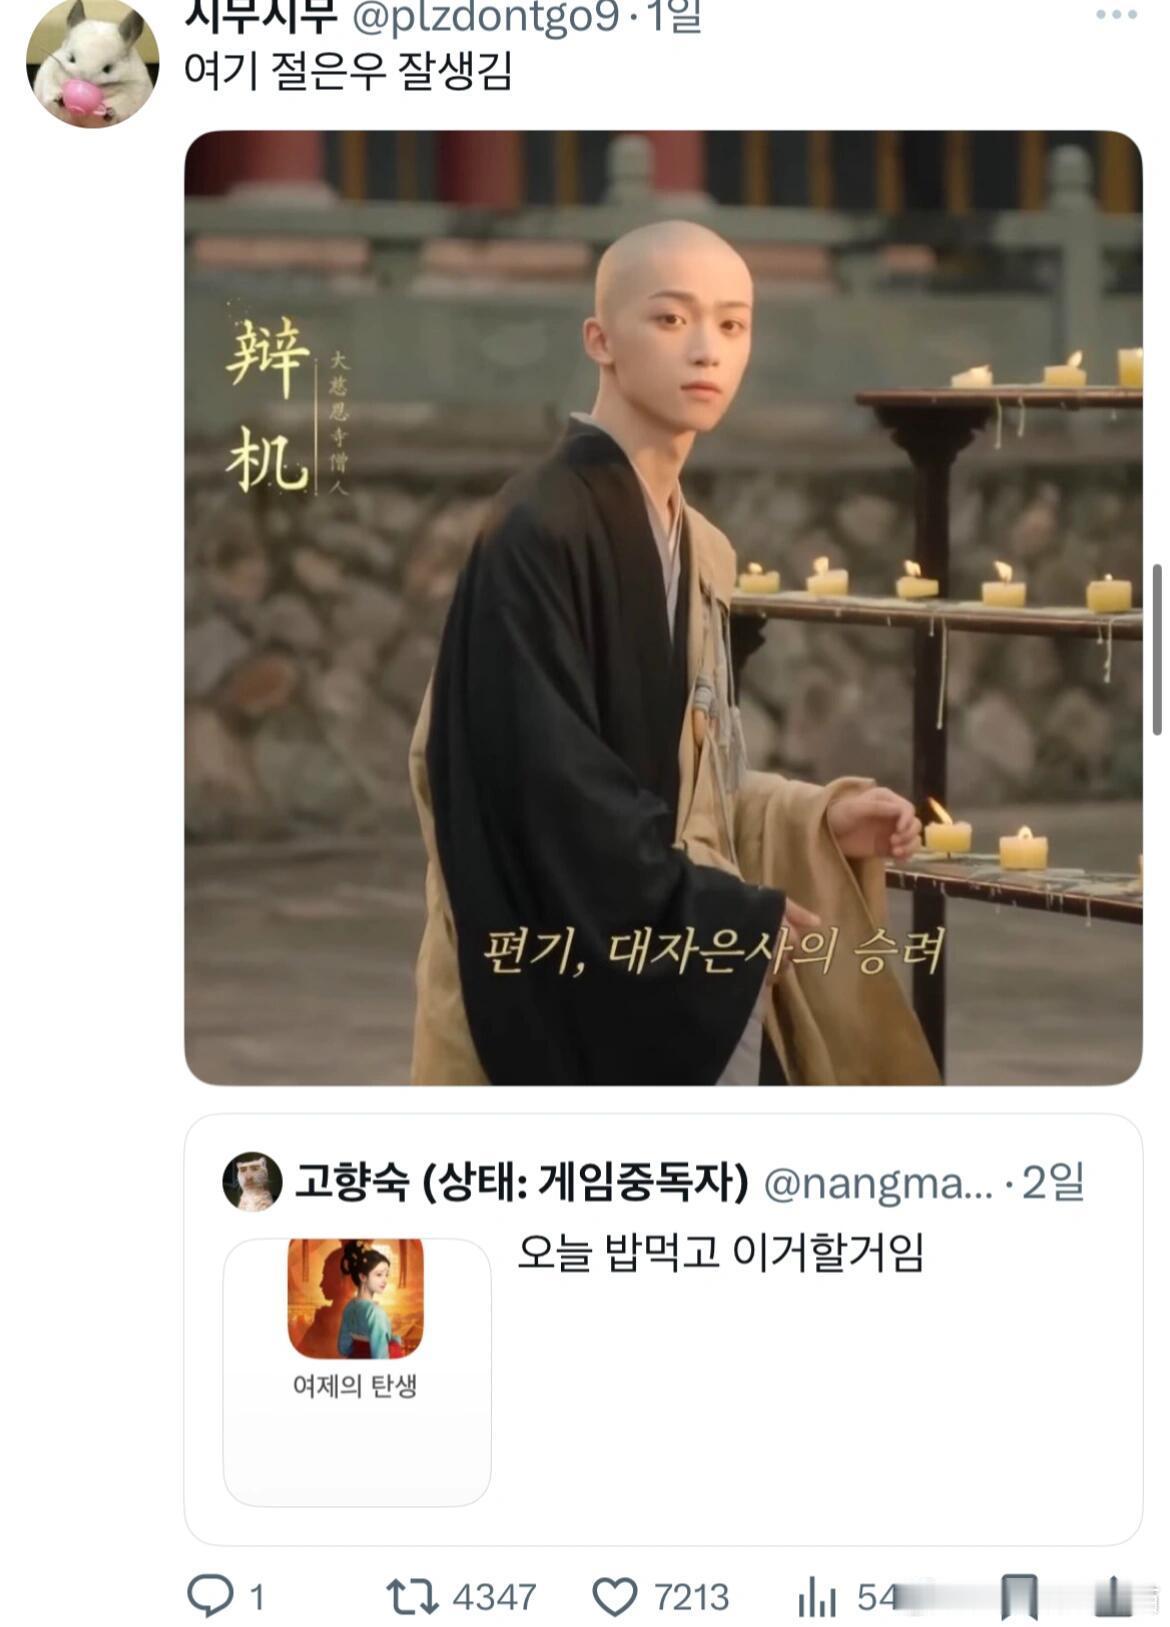Open the 여제의 탄생 app card

(357, 1372)
